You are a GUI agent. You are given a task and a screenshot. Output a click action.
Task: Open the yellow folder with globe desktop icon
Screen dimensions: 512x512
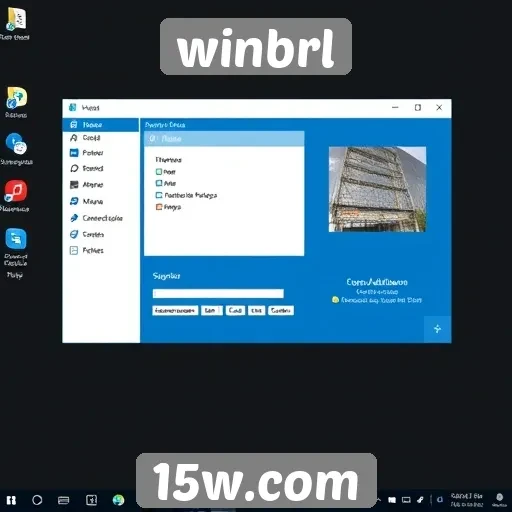click(16, 98)
